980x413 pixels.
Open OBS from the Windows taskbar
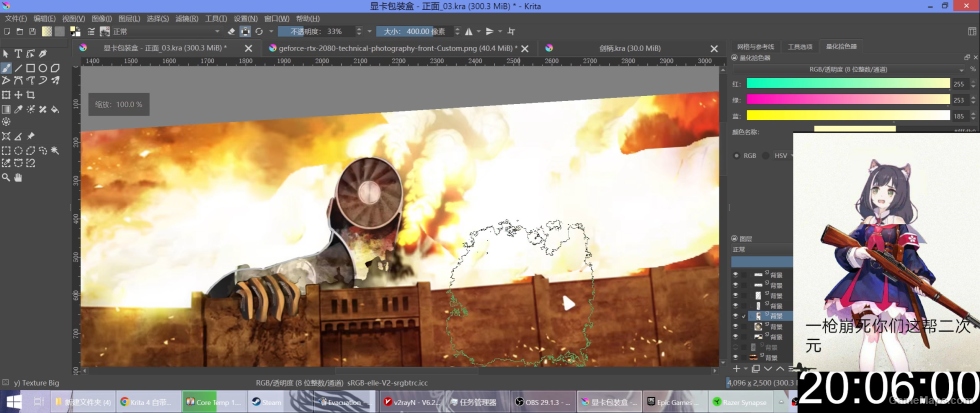(543, 402)
